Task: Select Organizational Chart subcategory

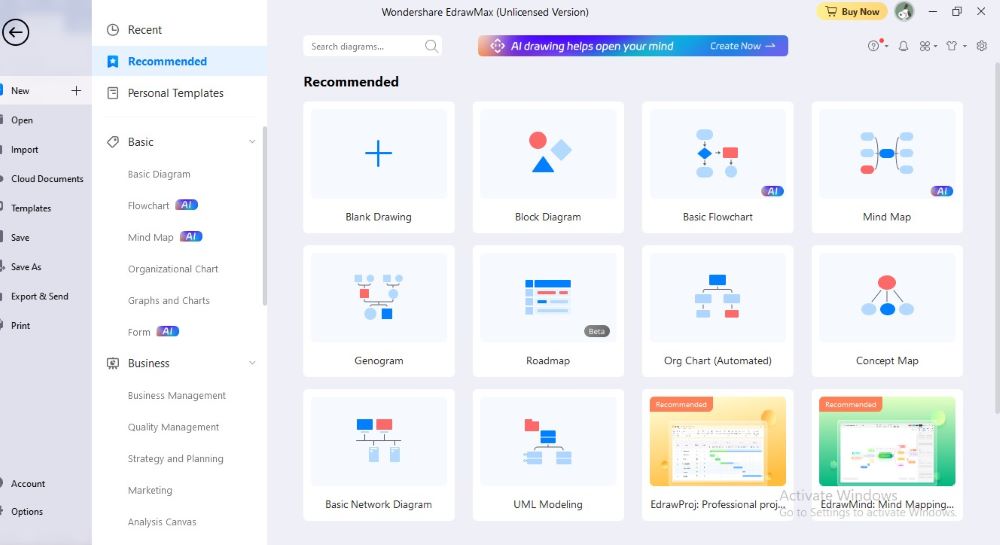Action: click(173, 269)
